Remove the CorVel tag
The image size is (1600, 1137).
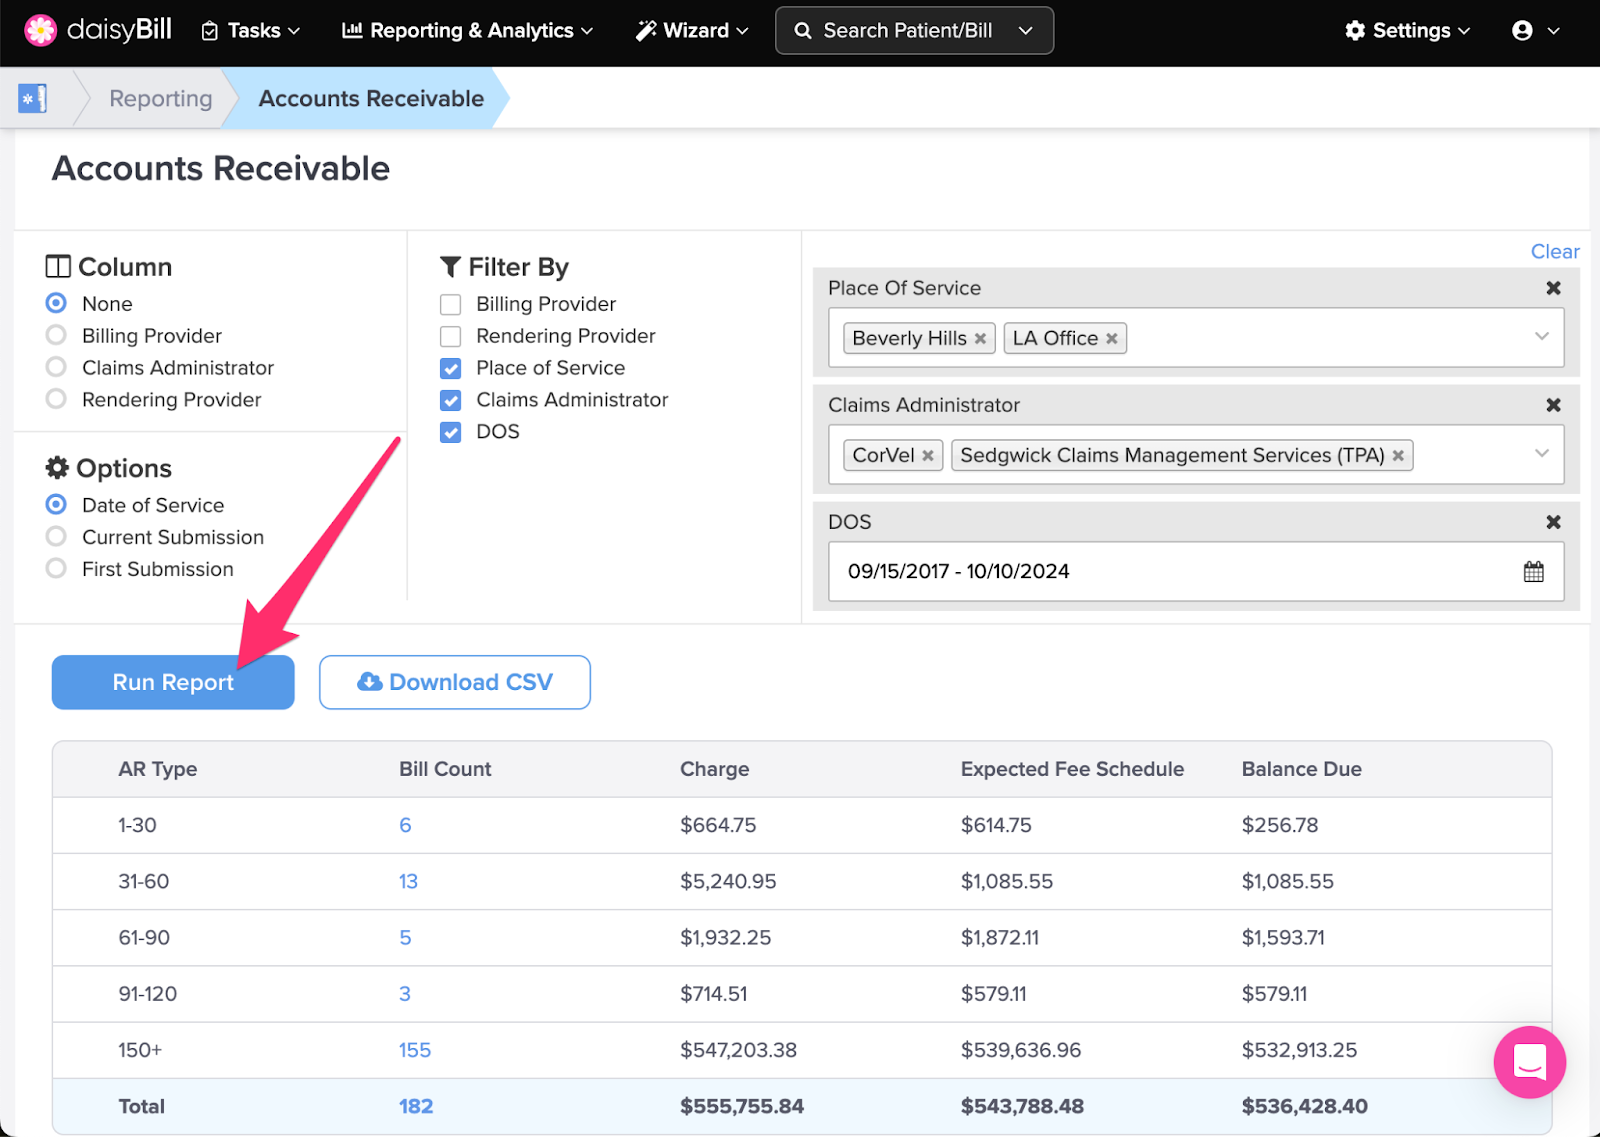click(x=928, y=456)
